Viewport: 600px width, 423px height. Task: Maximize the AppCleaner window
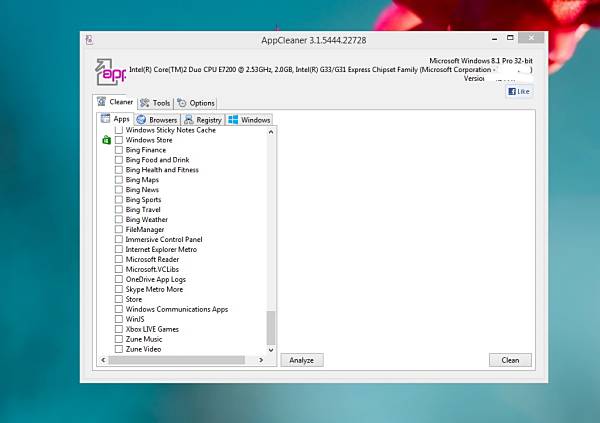tap(510, 38)
